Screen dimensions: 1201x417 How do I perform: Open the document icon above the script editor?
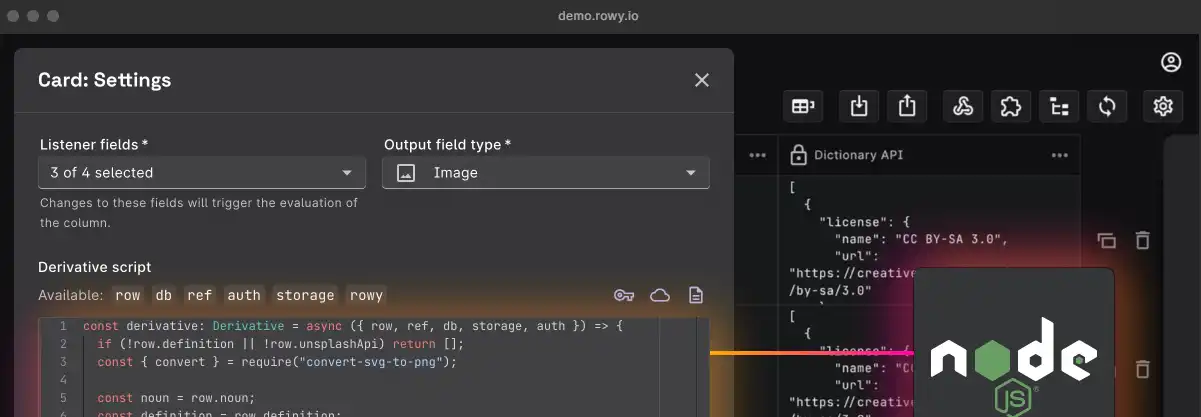point(696,295)
